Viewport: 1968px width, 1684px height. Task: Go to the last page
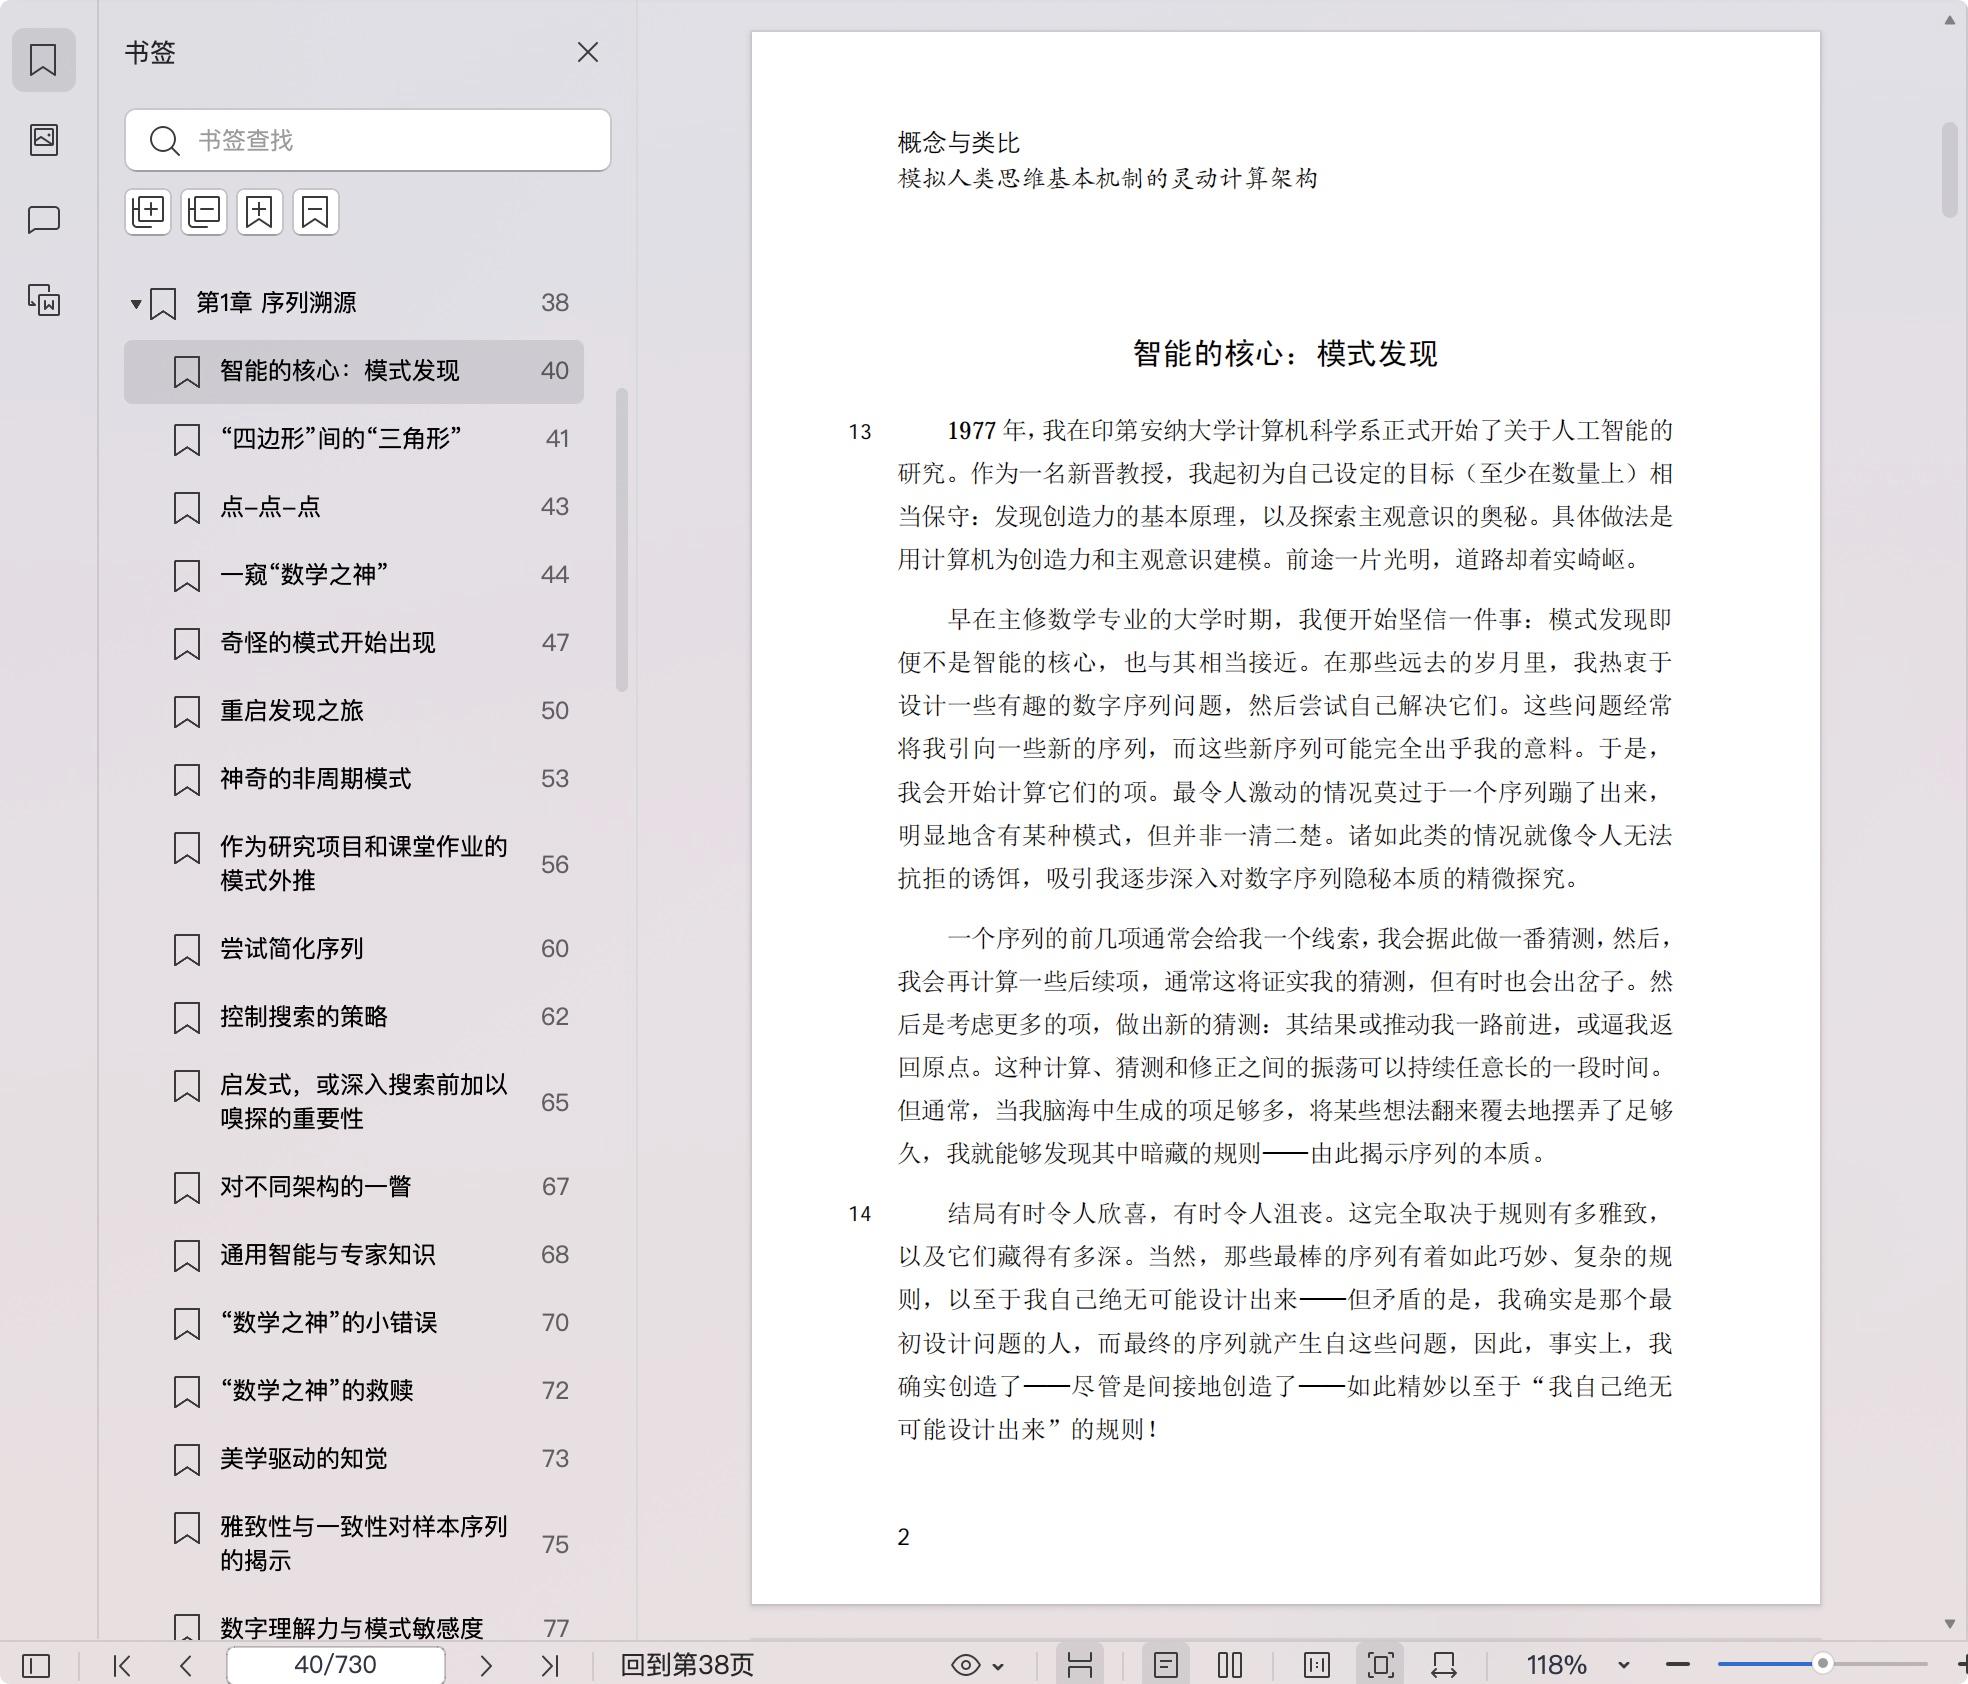coord(550,1665)
